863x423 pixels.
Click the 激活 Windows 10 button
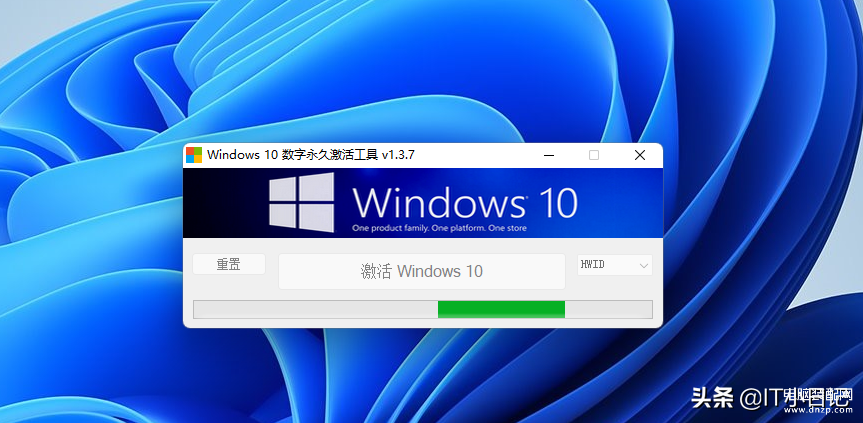(422, 271)
